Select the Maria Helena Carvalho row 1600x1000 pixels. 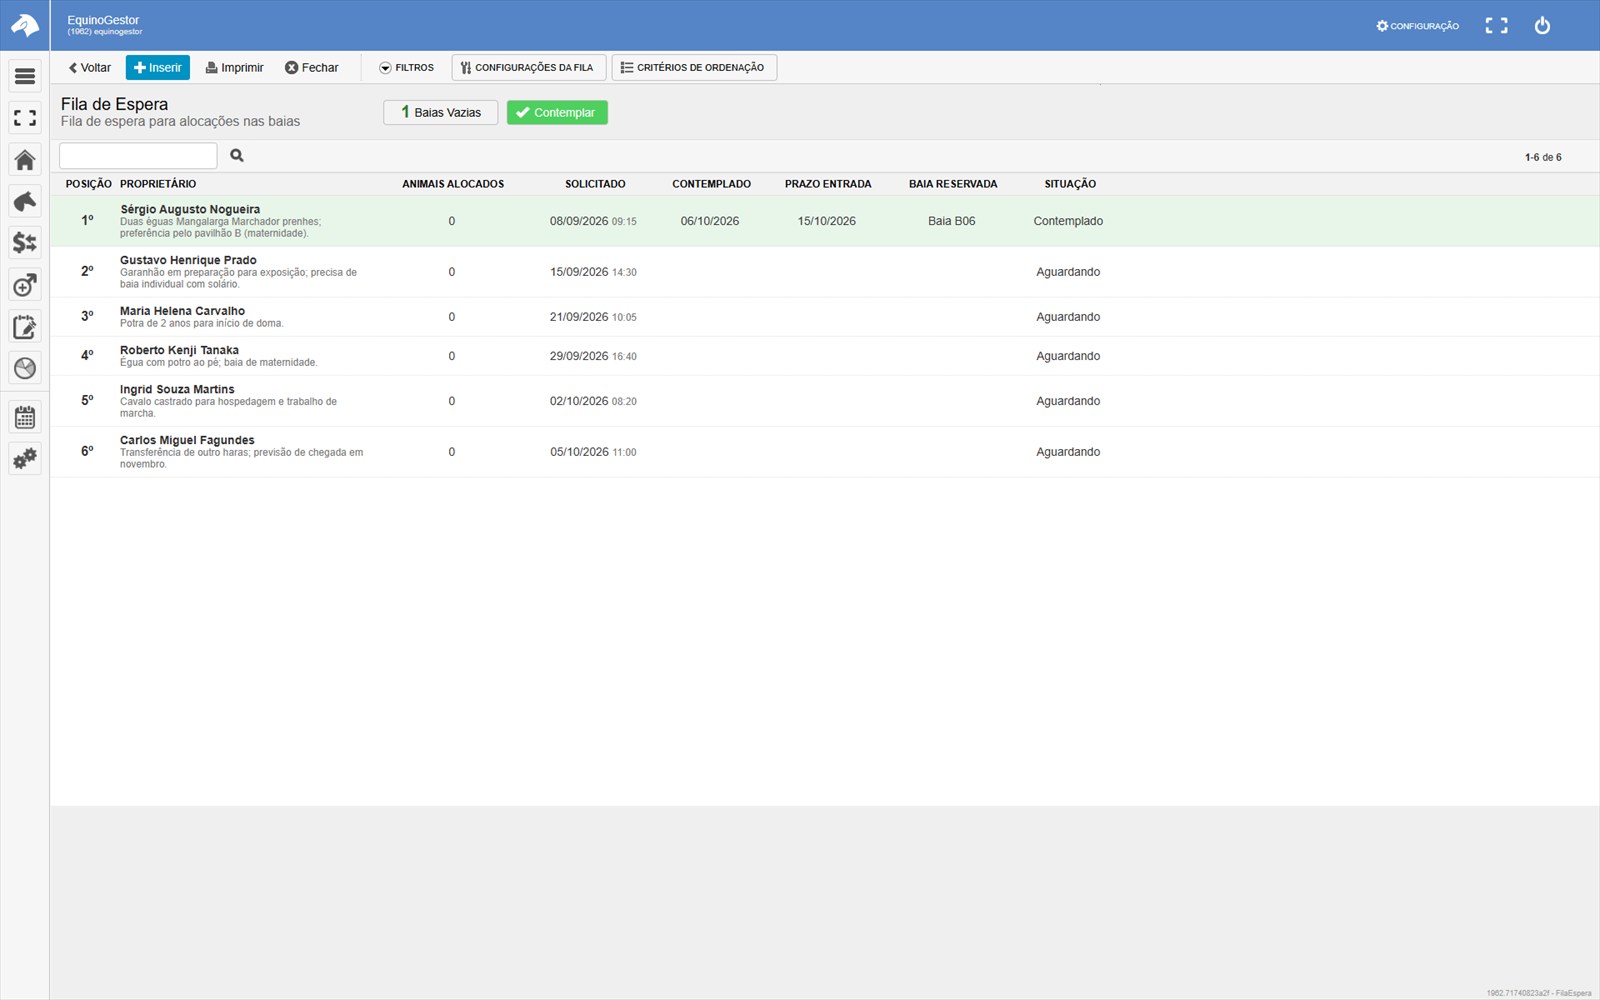click(825, 317)
